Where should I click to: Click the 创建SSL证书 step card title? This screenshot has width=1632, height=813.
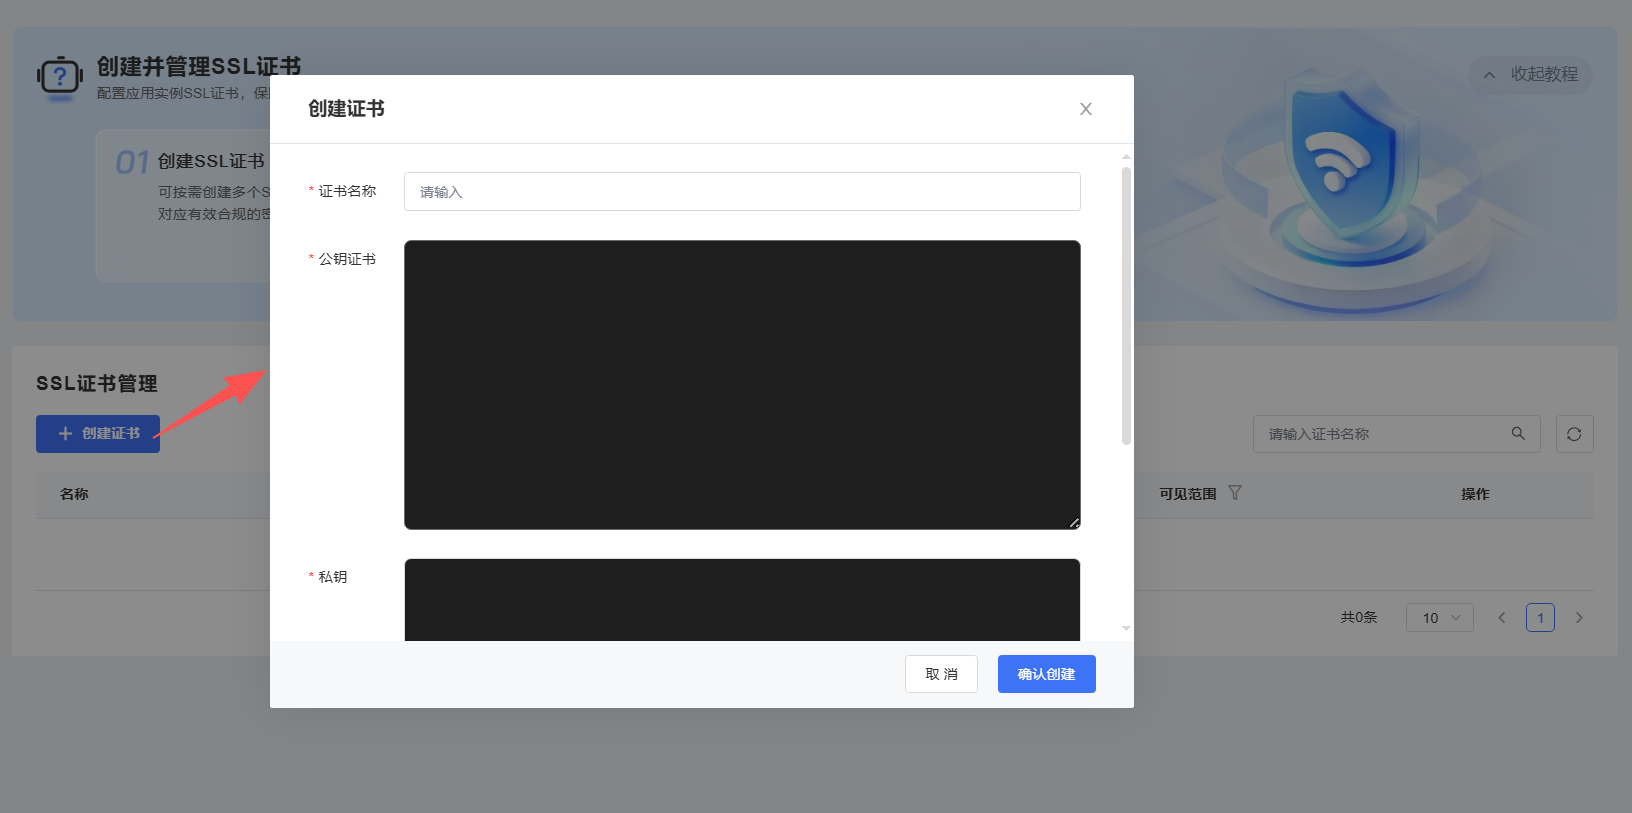[211, 161]
